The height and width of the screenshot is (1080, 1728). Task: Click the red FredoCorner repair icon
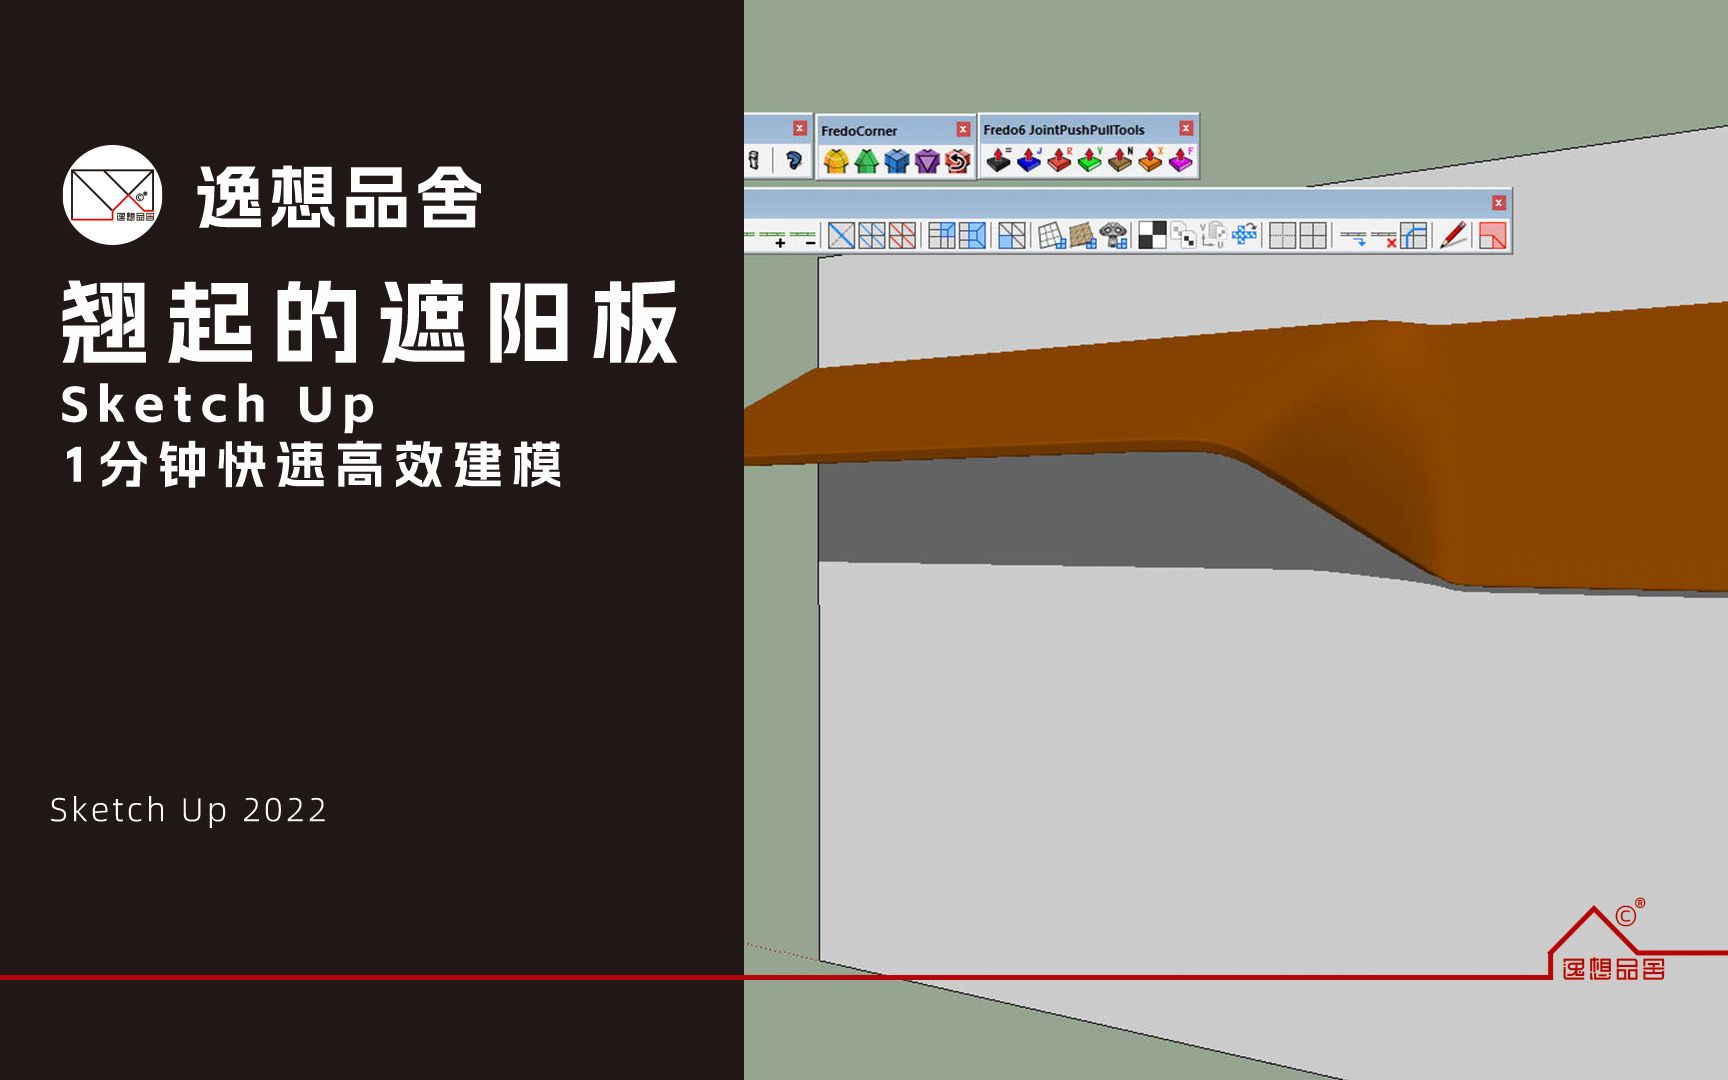[x=958, y=161]
